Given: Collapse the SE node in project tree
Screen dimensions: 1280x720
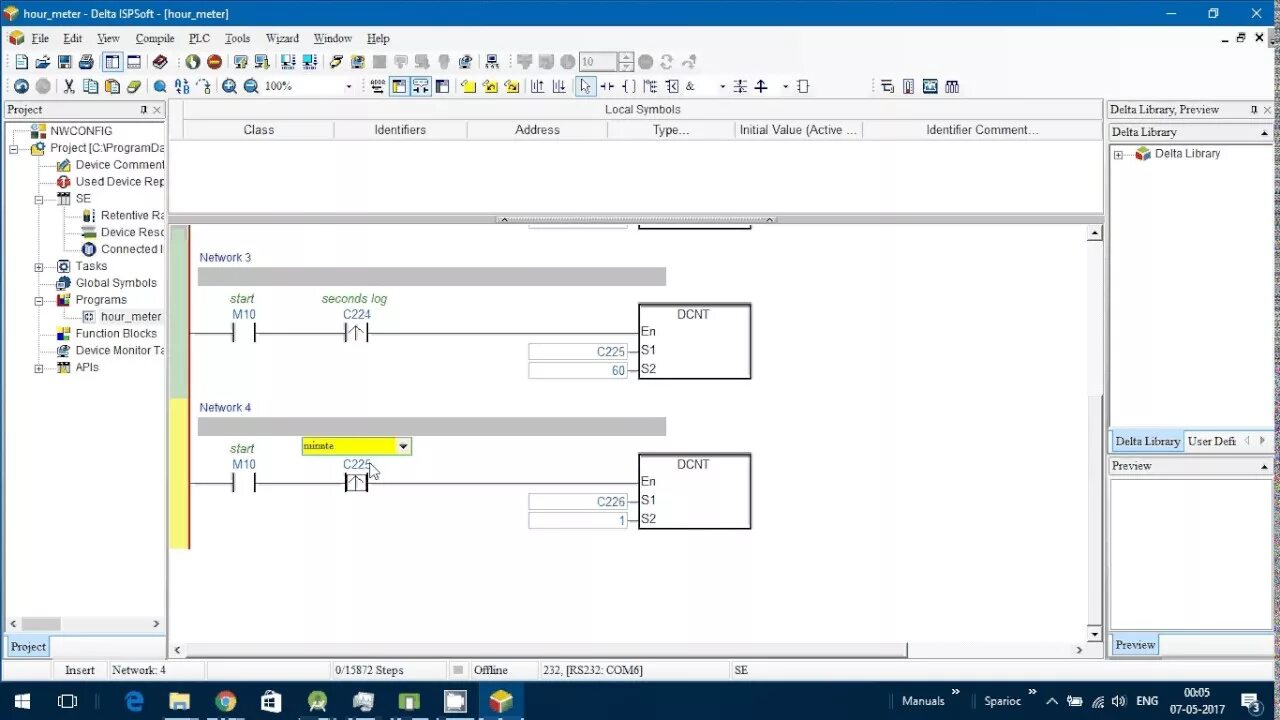Looking at the screenshot, I should [39, 199].
